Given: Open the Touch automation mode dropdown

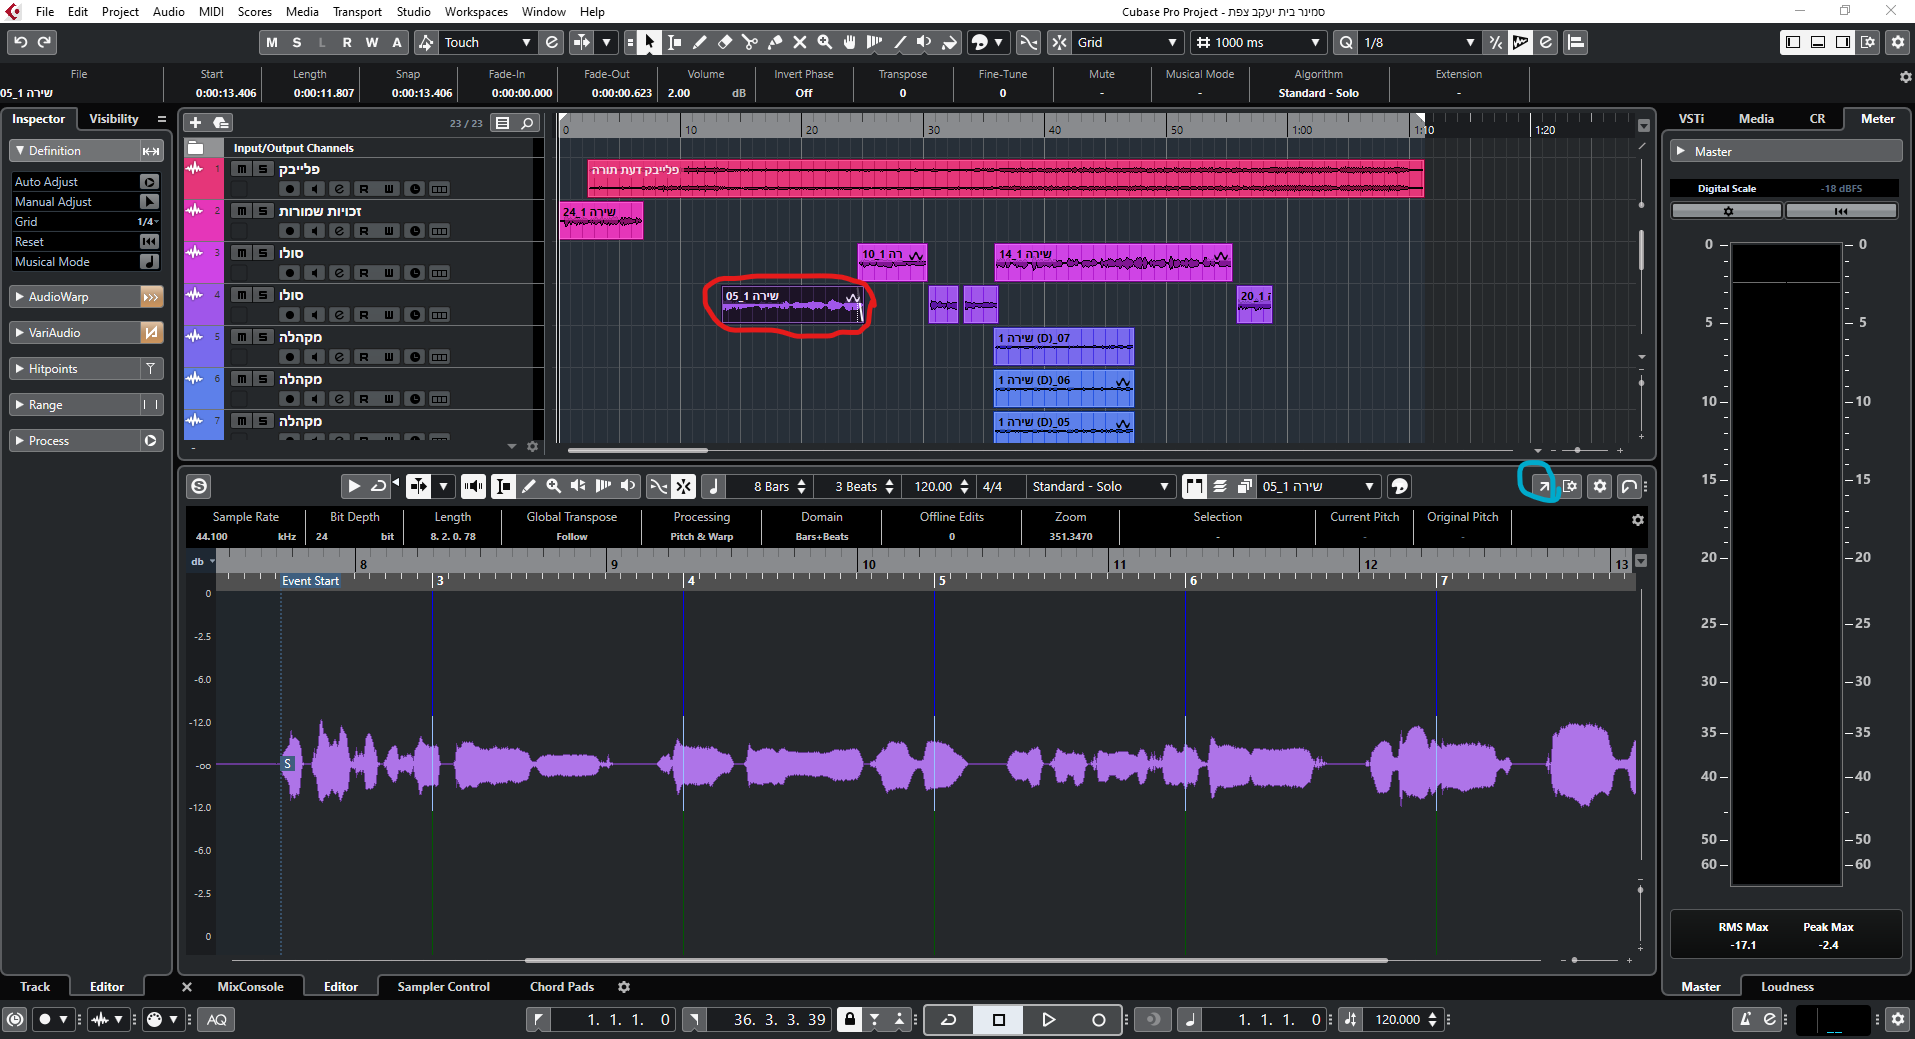Looking at the screenshot, I should 487,42.
